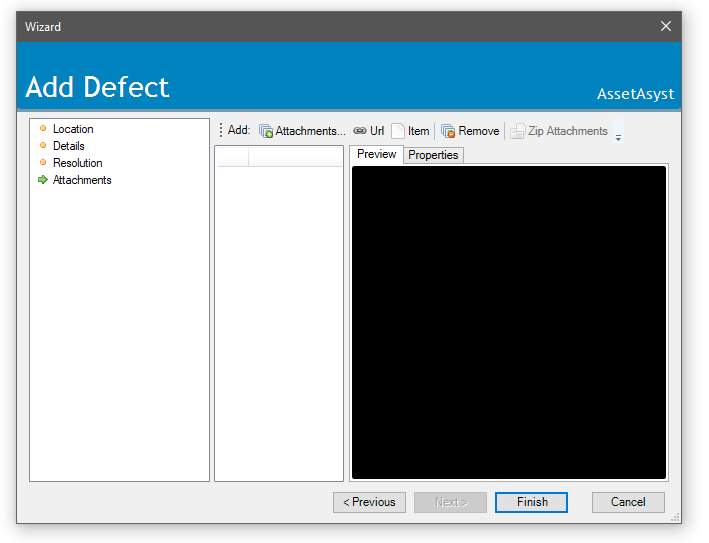Click the Add Attachments toolbar icon
Viewport: 709px width, 543px height.
266,131
